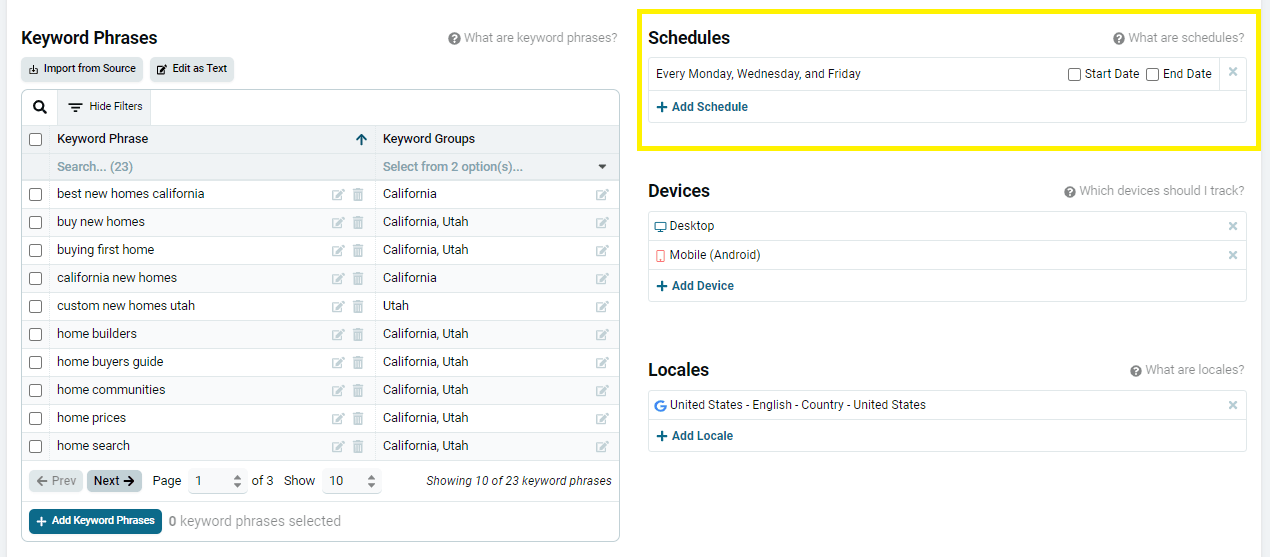
Task: Open 'What are schedules?' help
Action: [1179, 38]
